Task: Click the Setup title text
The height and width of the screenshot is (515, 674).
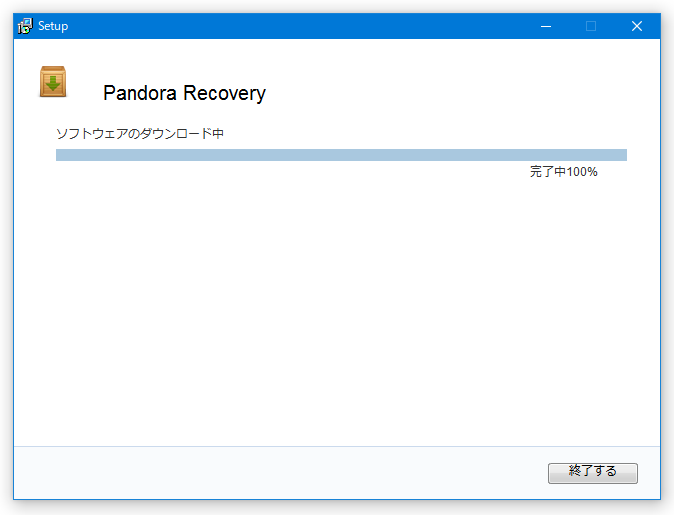Action: click(x=53, y=26)
